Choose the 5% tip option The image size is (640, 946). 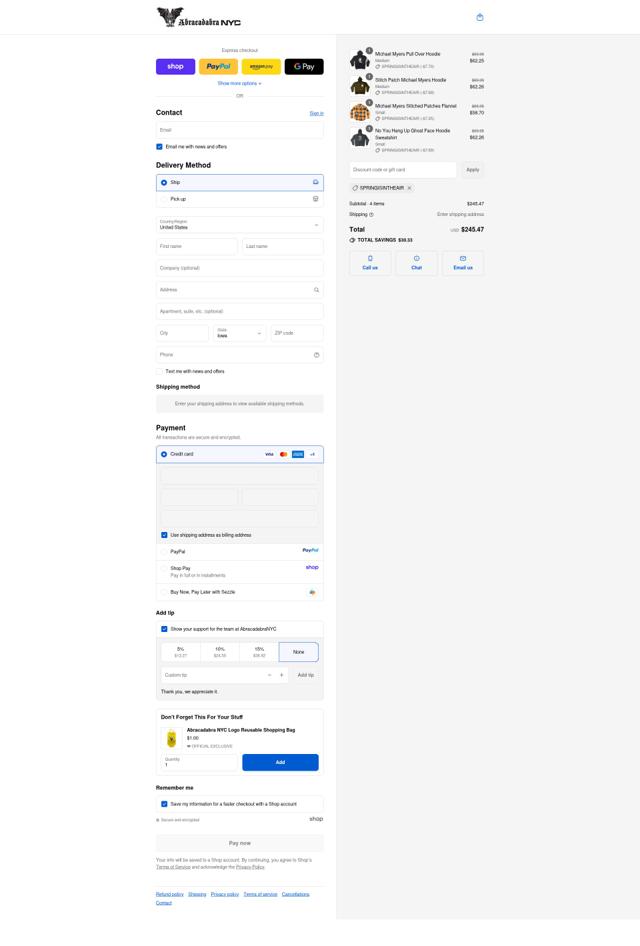[x=180, y=652]
